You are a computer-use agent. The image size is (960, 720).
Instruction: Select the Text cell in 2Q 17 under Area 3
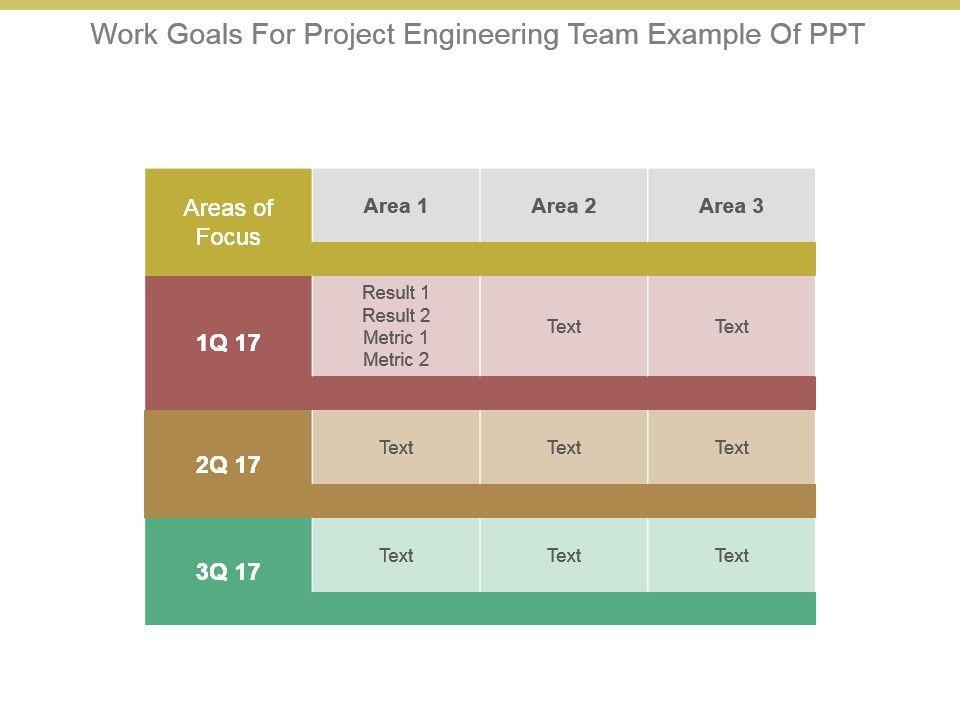tap(731, 447)
